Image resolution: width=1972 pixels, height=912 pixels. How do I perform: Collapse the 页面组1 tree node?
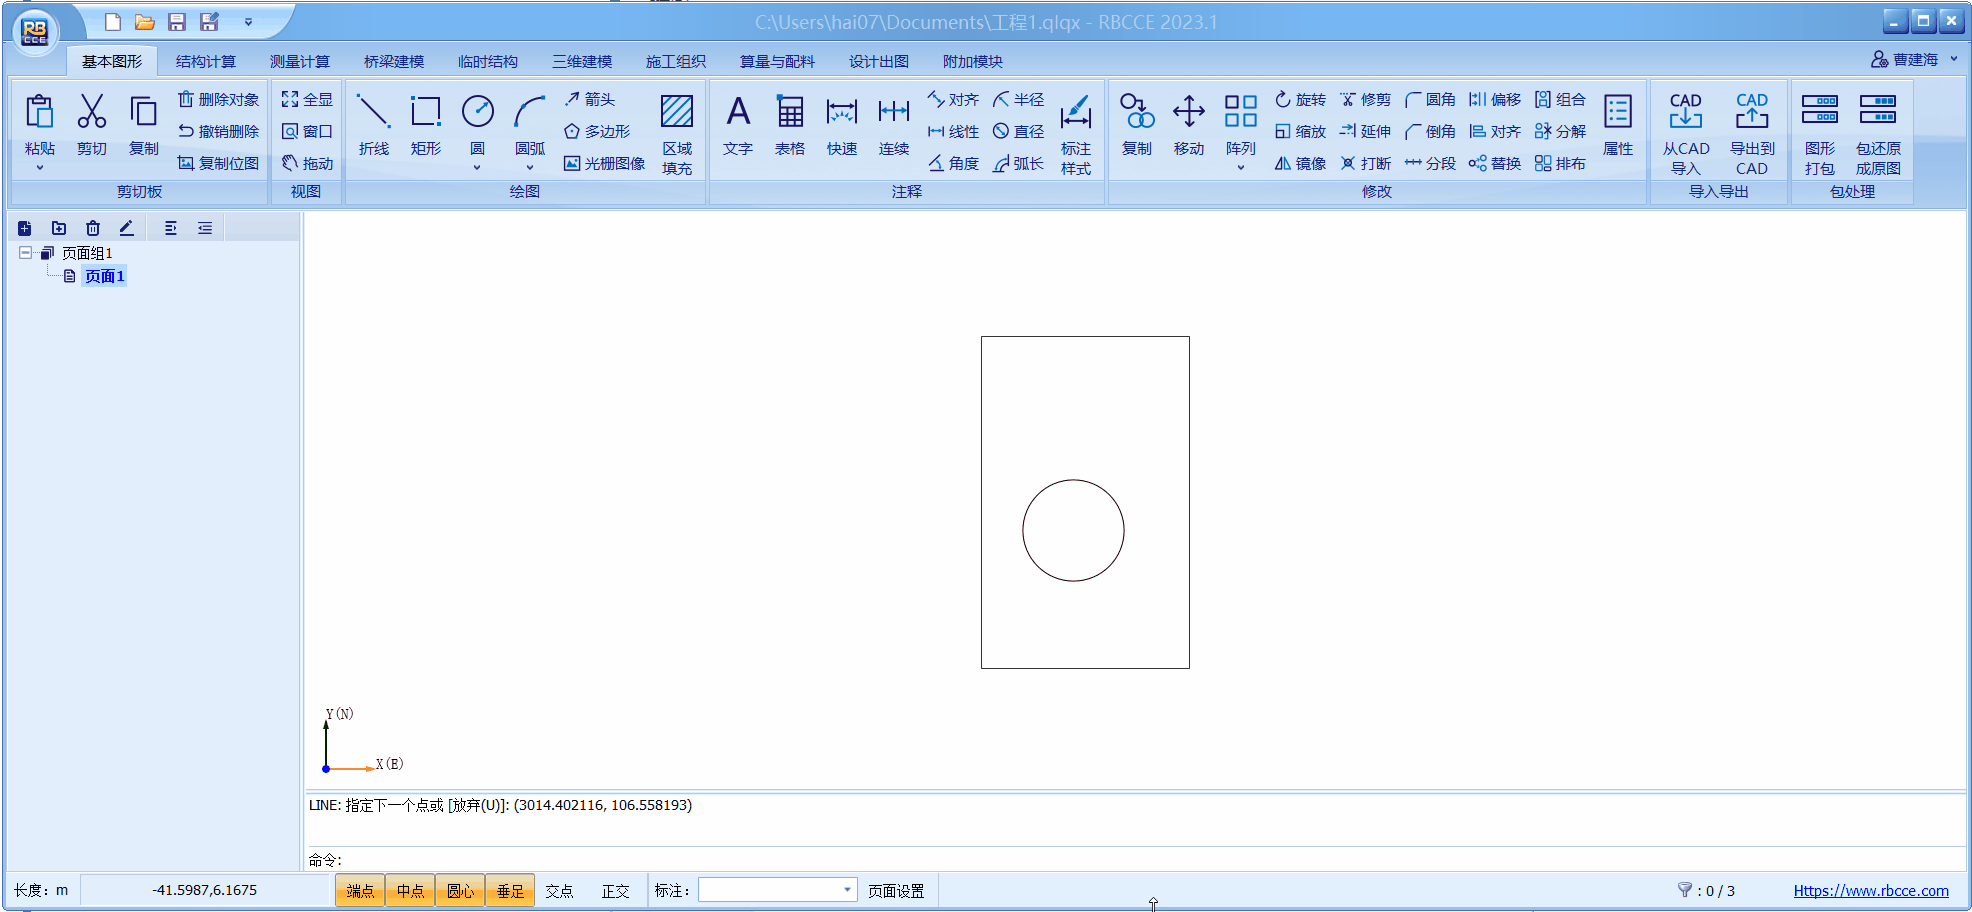pyautogui.click(x=25, y=253)
